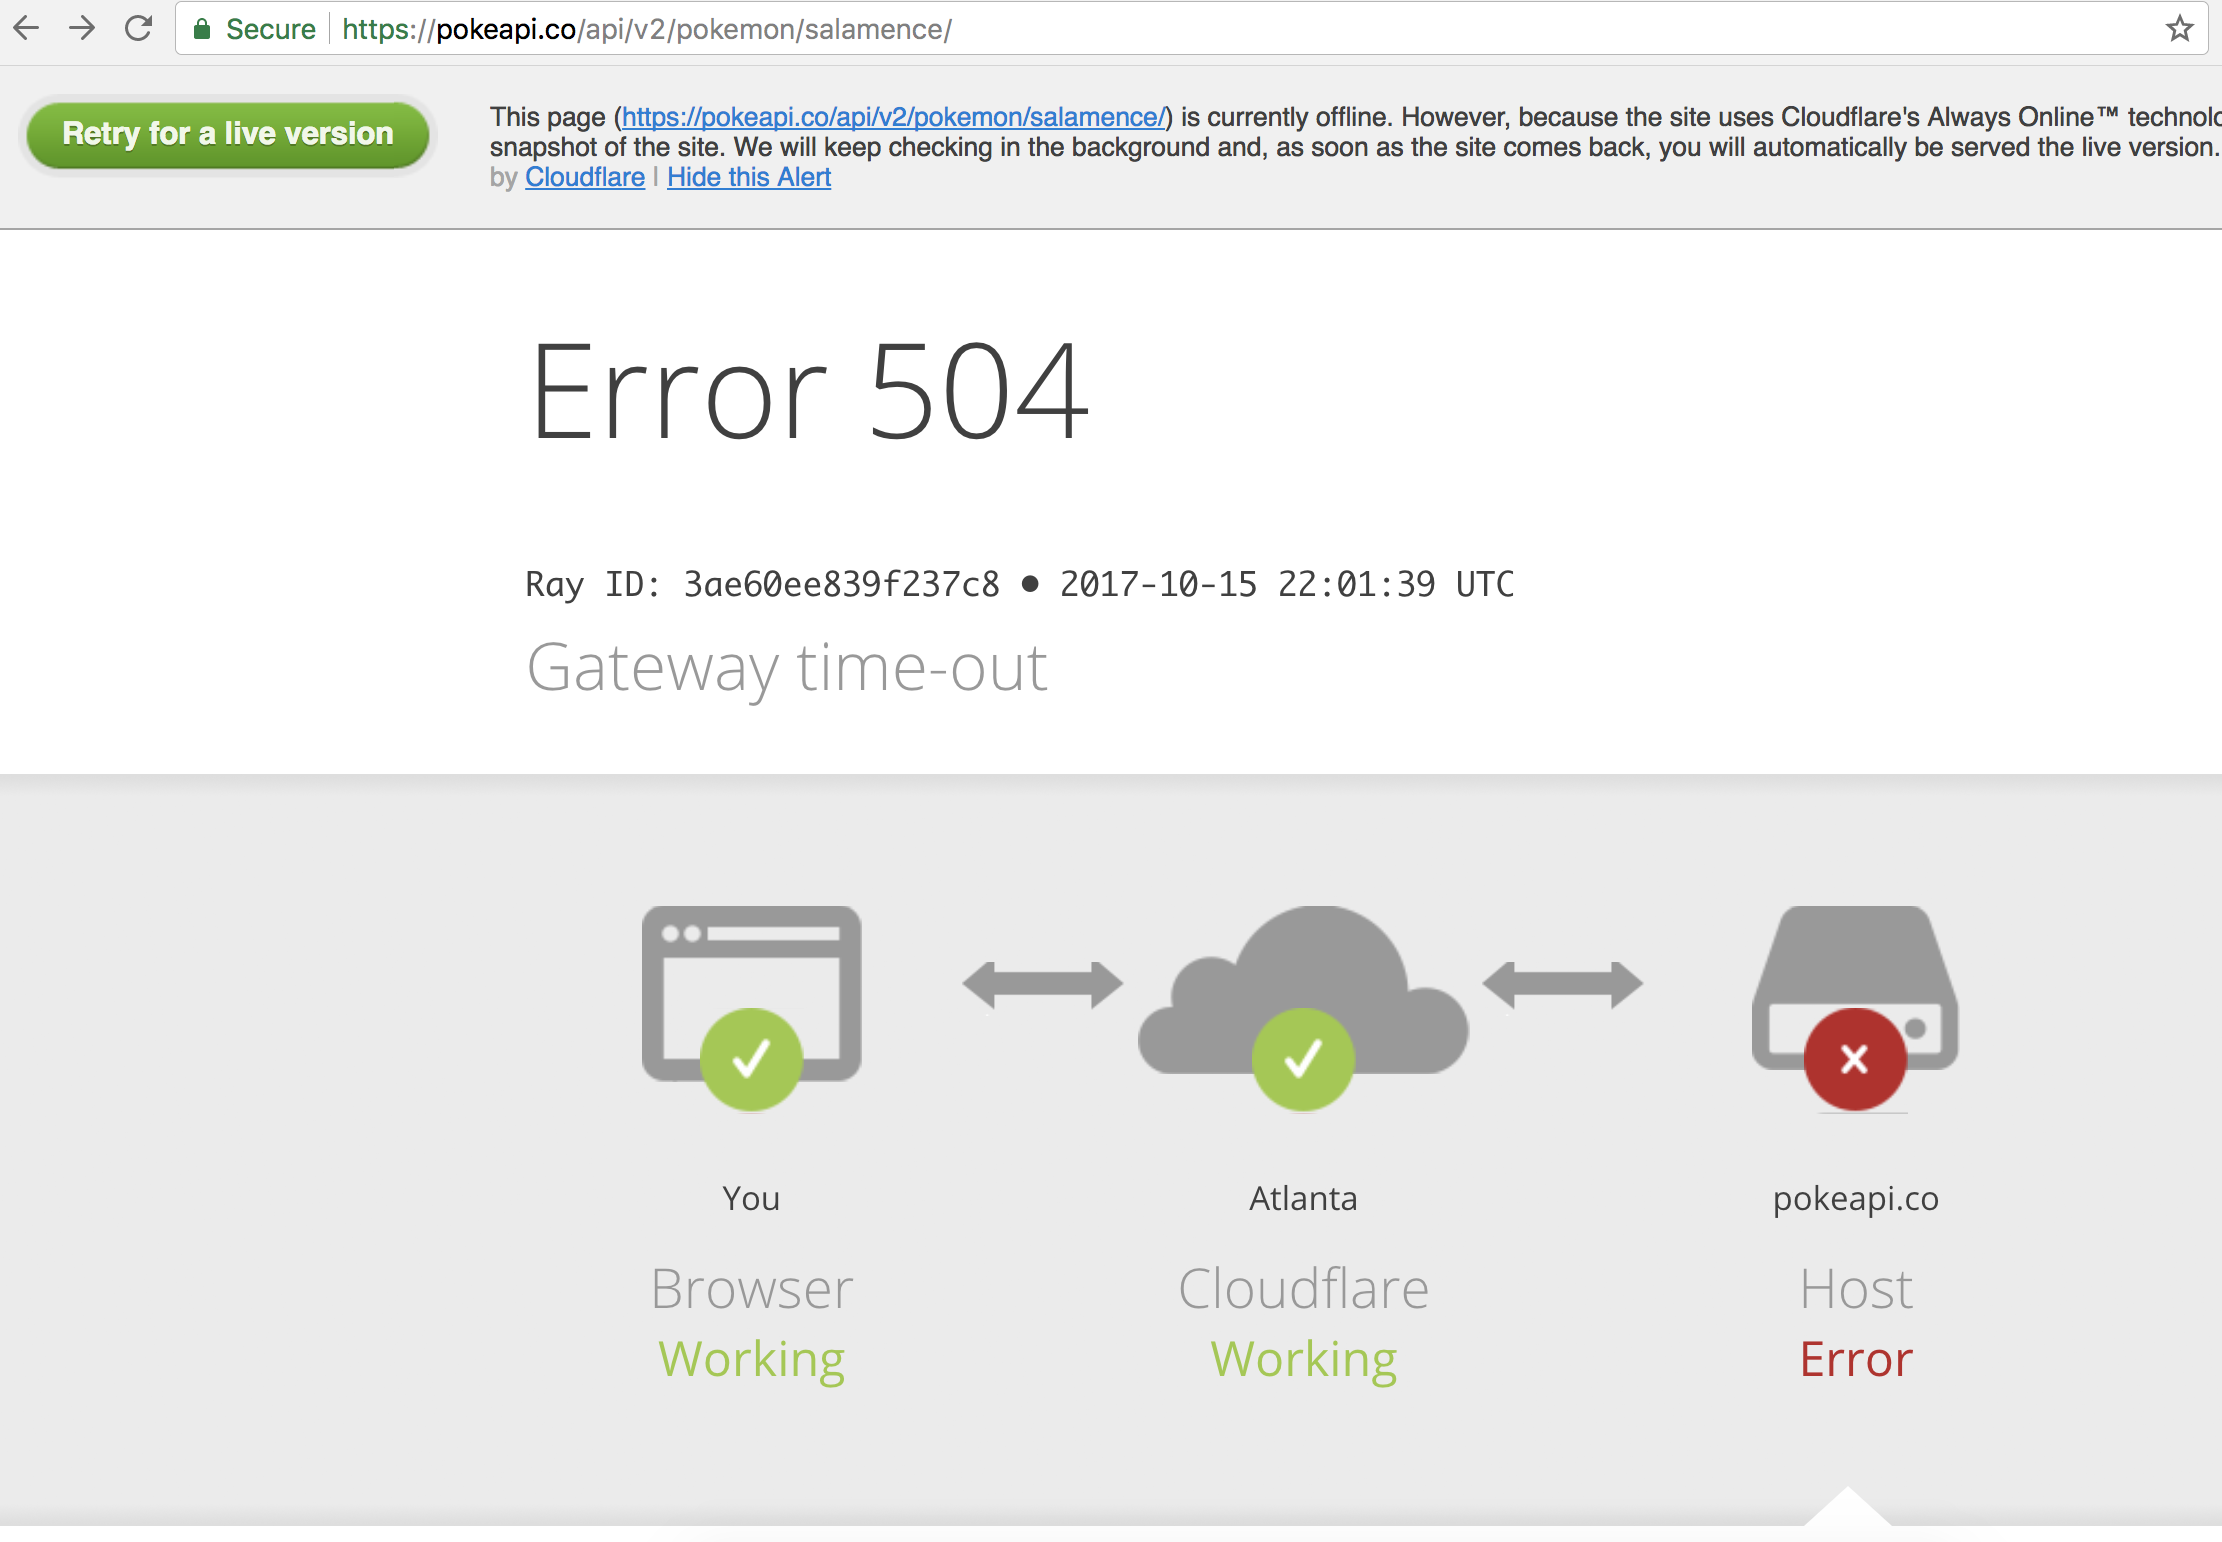Click the back navigation arrow
2222x1542 pixels.
27,28
